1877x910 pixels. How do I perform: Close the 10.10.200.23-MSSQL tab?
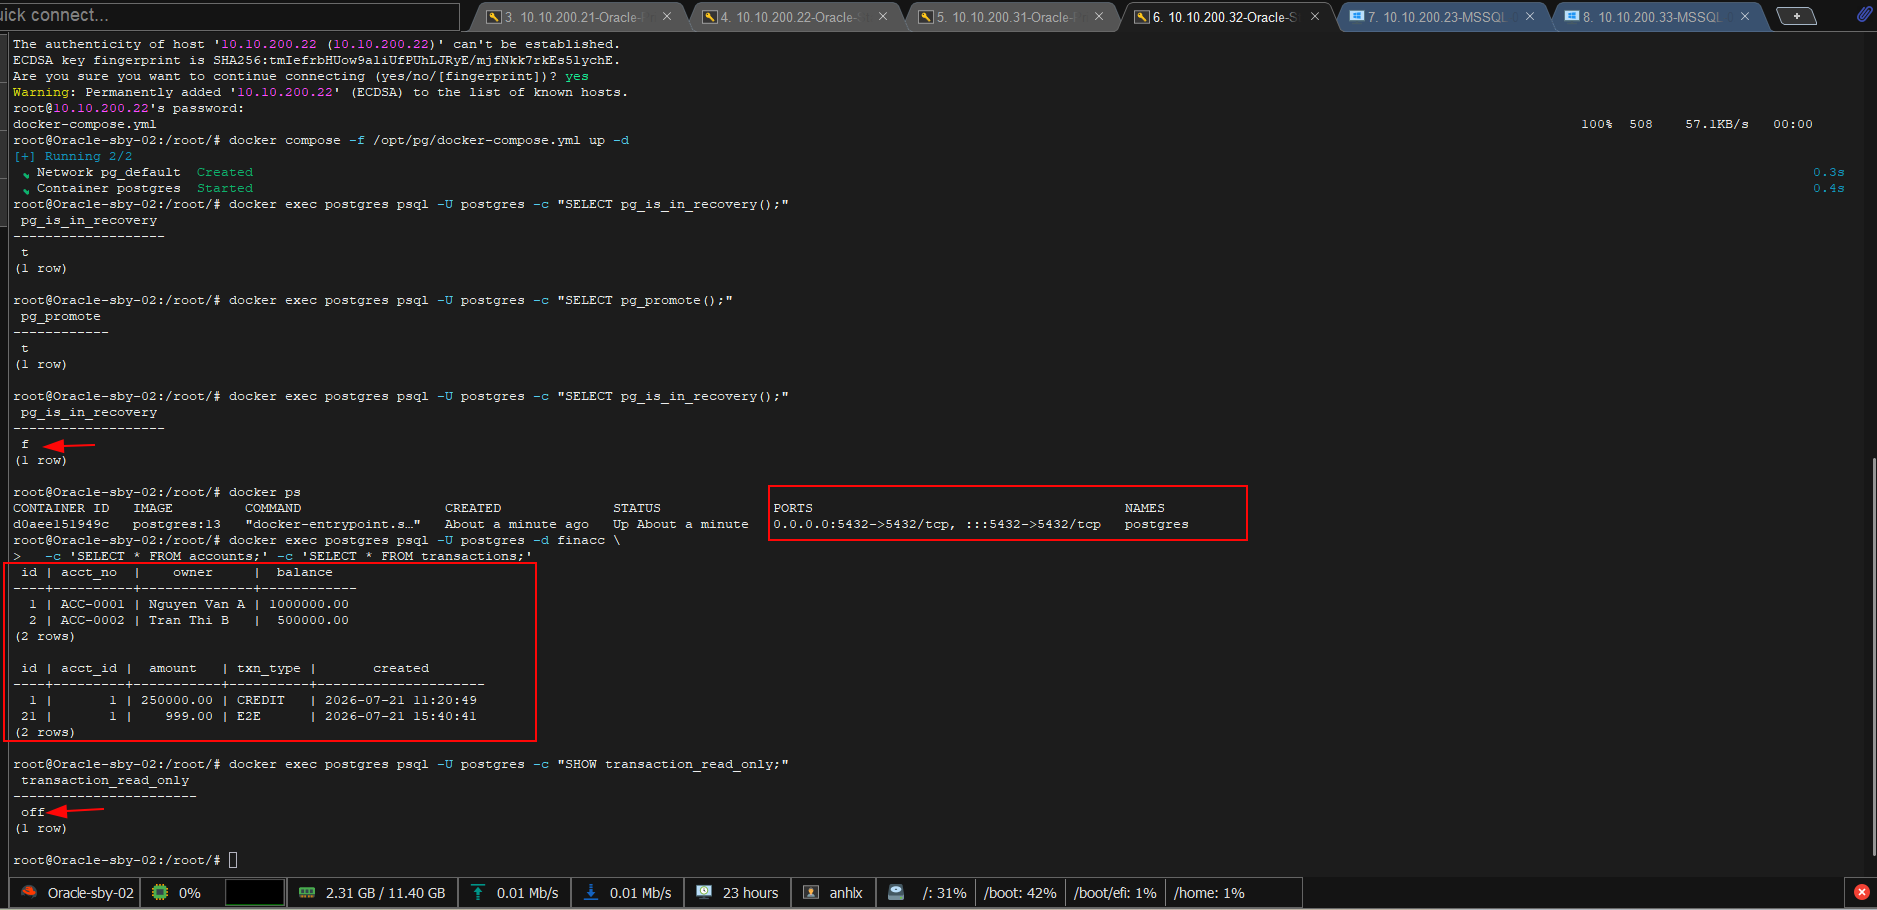1530,16
